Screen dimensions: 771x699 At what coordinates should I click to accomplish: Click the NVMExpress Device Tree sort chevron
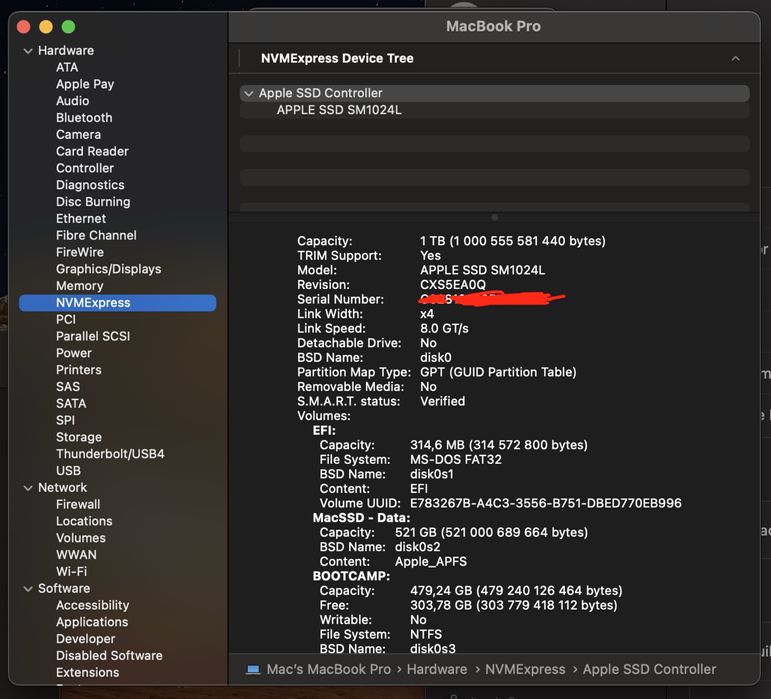pyautogui.click(x=736, y=58)
